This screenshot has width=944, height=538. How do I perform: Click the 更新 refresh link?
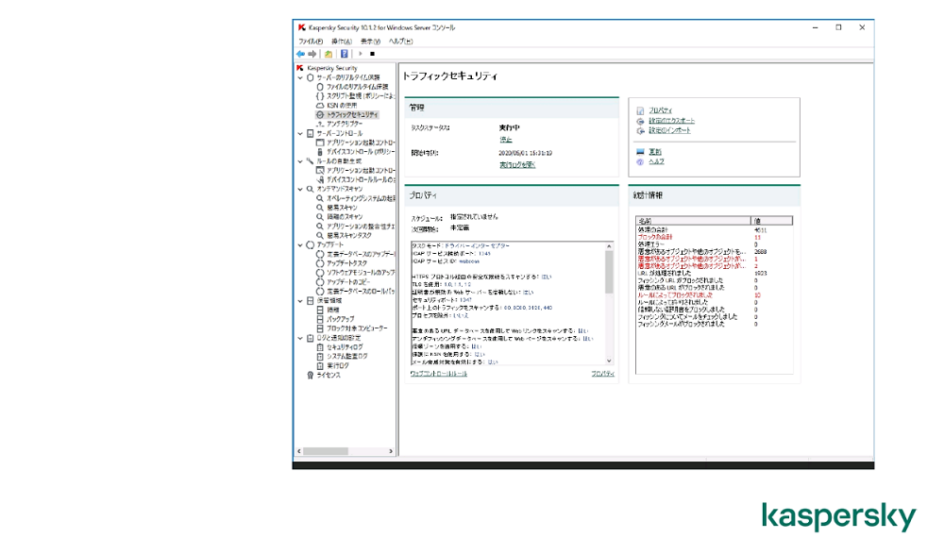pyautogui.click(x=655, y=152)
